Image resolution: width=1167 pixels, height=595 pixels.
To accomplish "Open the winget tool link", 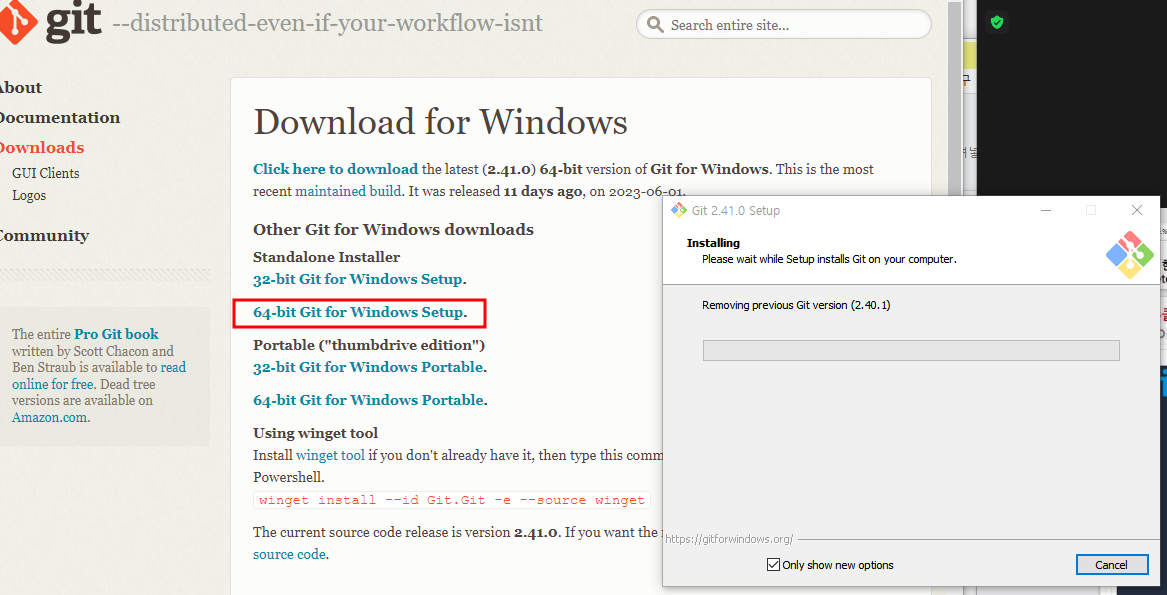I will coord(330,455).
